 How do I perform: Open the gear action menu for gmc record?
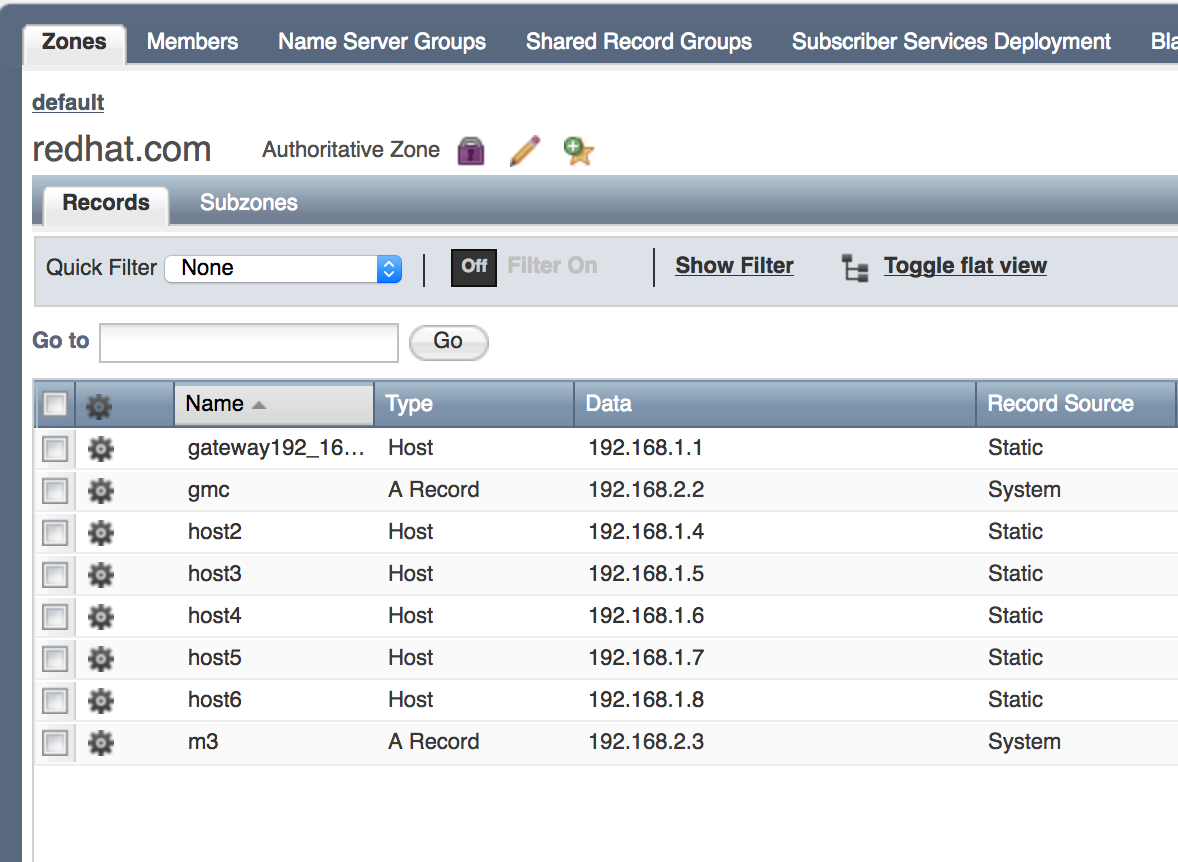(x=99, y=491)
